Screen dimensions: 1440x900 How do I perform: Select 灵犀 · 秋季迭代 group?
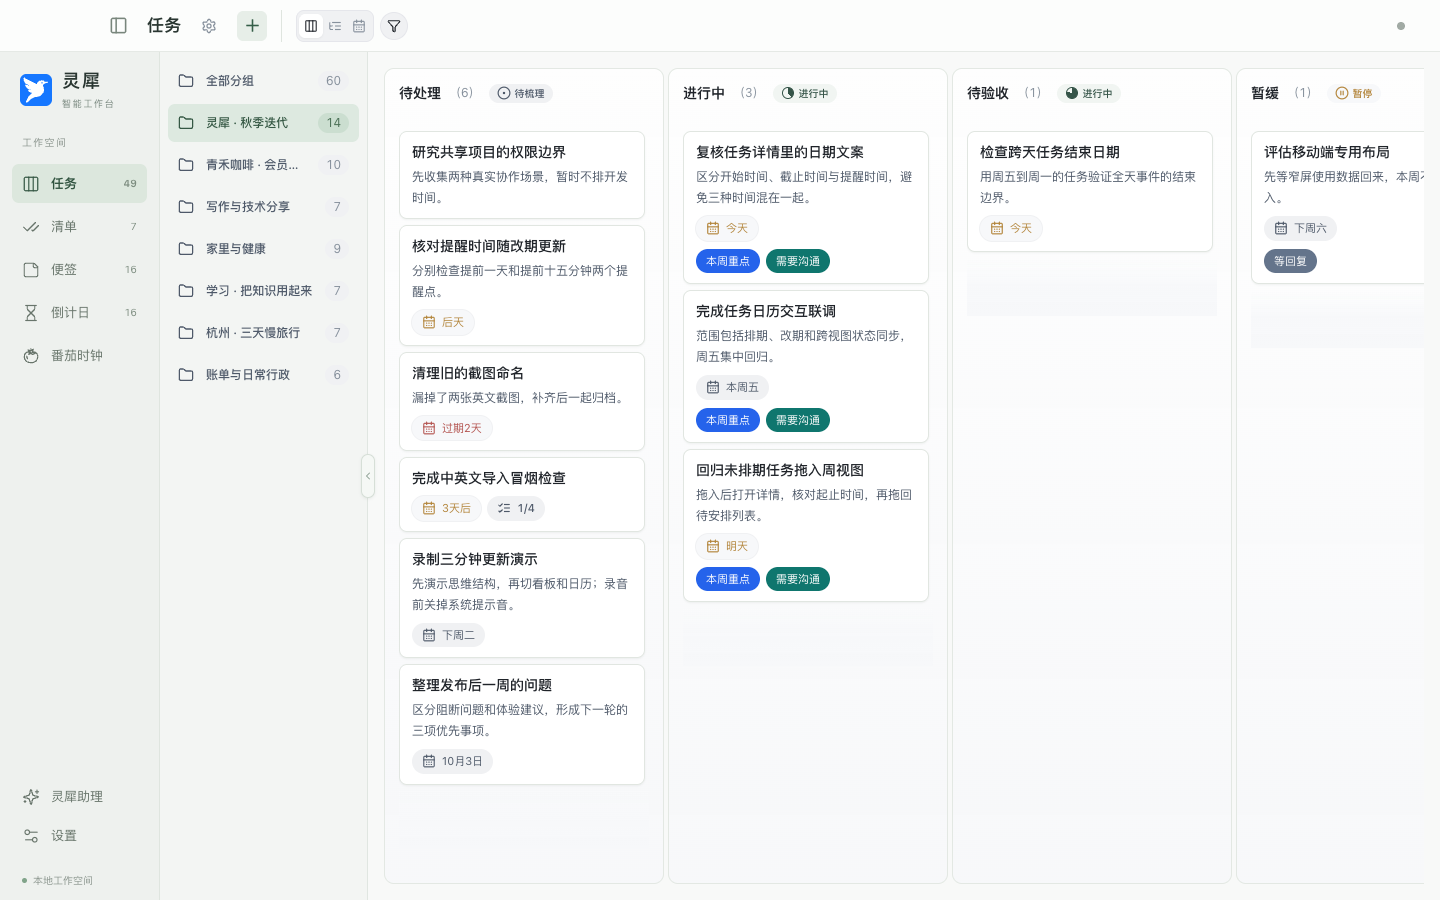(x=263, y=122)
